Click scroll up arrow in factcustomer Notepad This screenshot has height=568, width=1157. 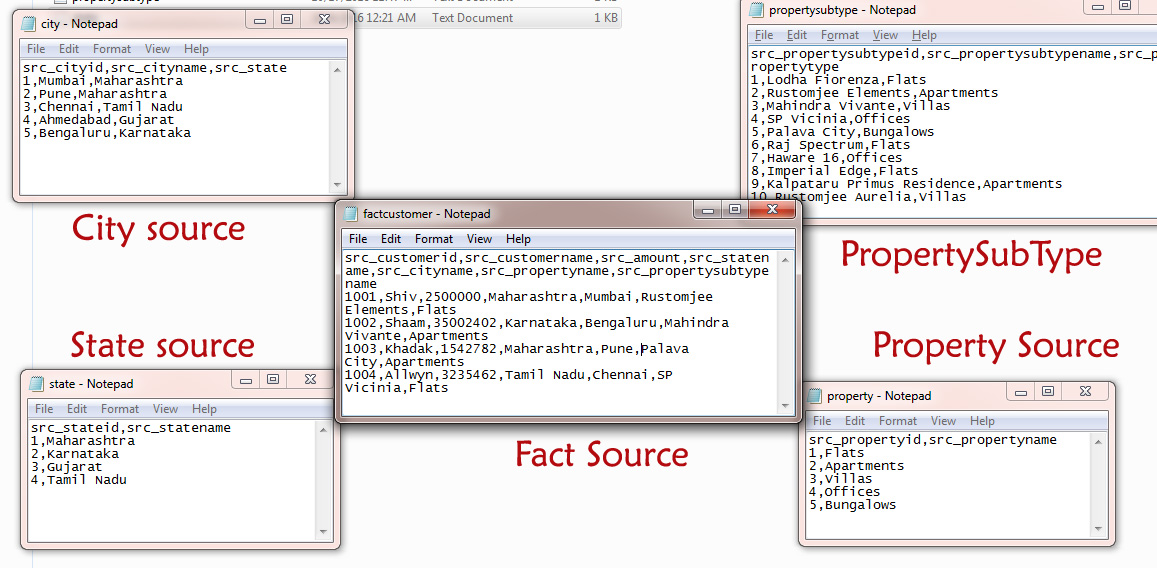[x=784, y=260]
